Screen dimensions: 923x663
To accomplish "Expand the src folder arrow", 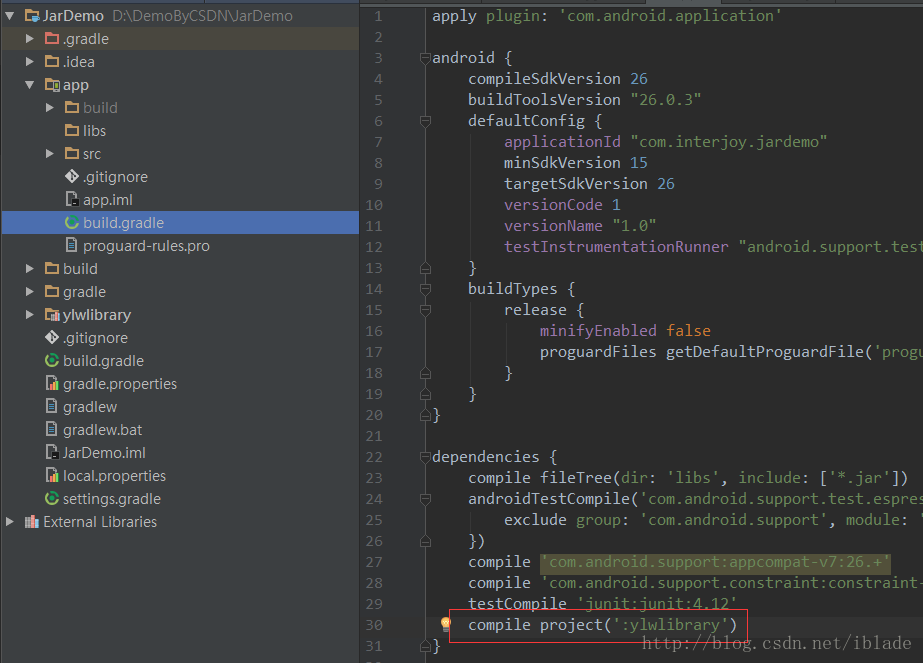I will [50, 154].
